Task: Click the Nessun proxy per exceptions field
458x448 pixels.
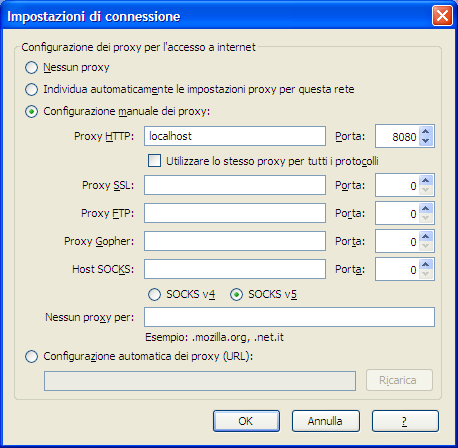Action: click(x=289, y=317)
